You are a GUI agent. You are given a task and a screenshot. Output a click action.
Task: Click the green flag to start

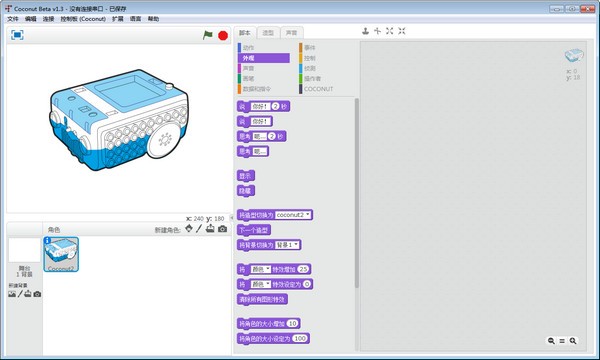(207, 35)
